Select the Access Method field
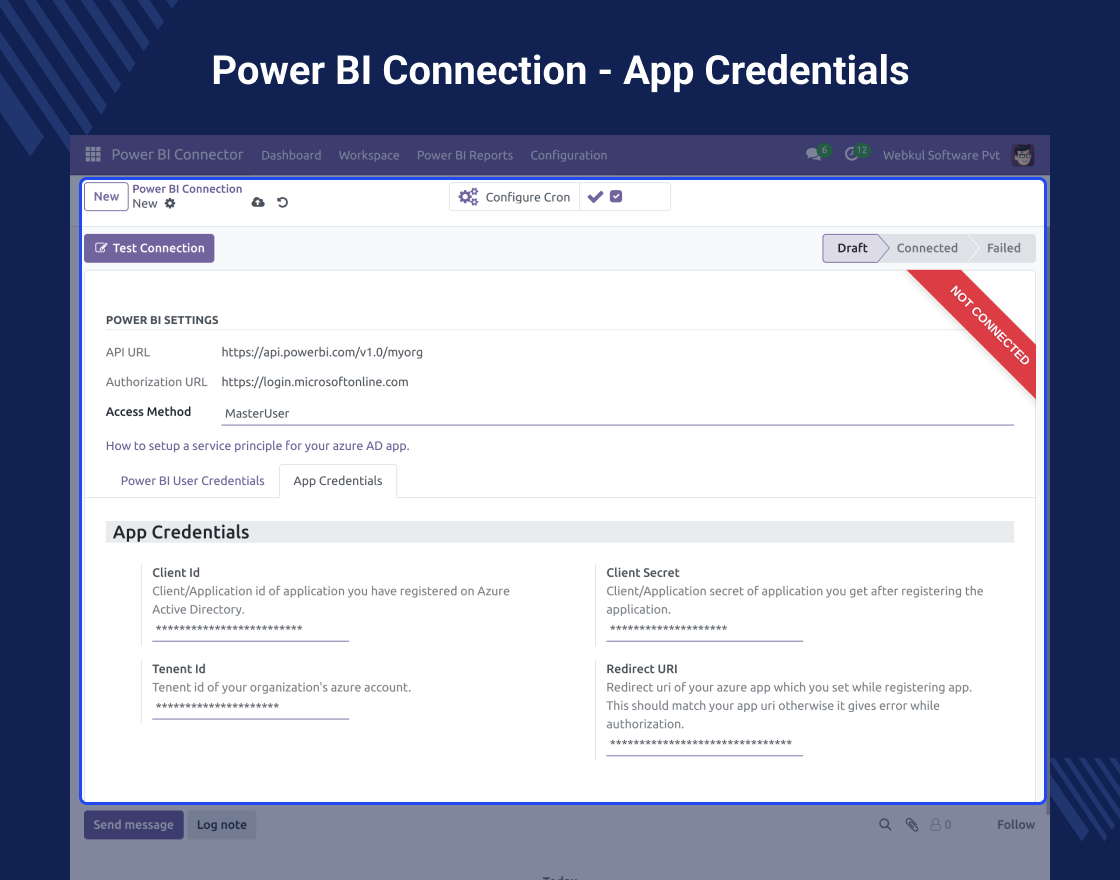 coord(400,413)
